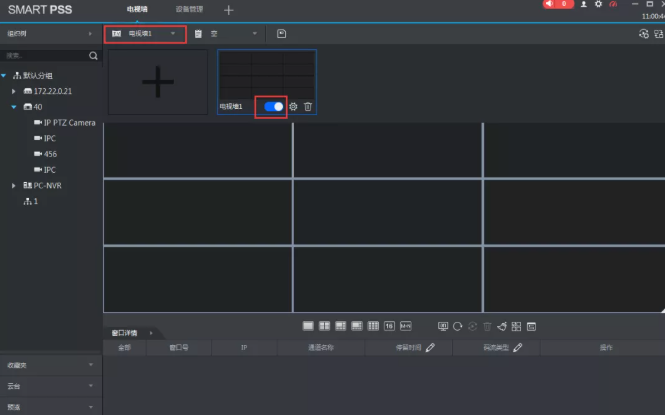Collapse the 40 device node
Viewport: 665px width, 415px height.
click(14, 107)
